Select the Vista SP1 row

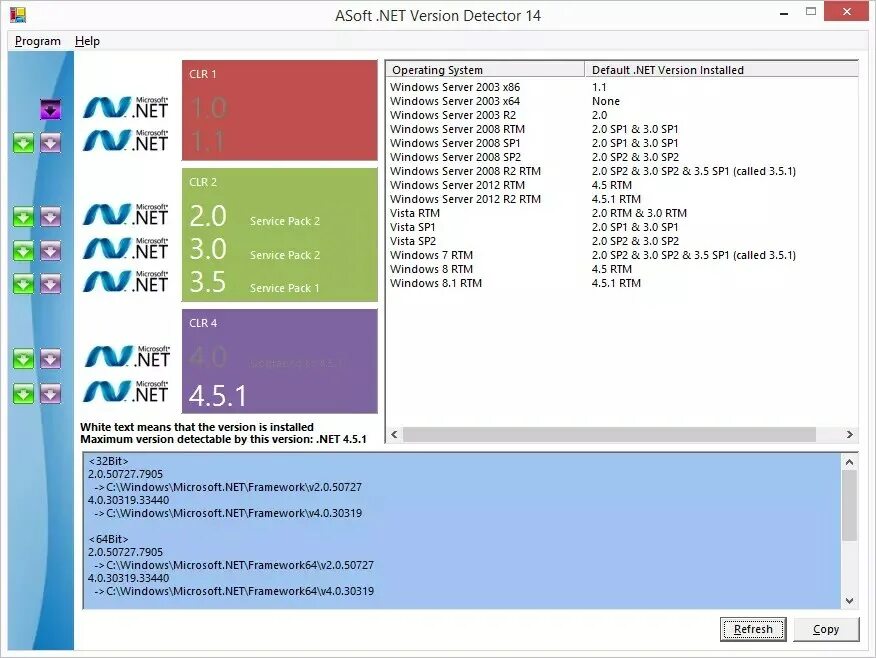tap(622, 227)
